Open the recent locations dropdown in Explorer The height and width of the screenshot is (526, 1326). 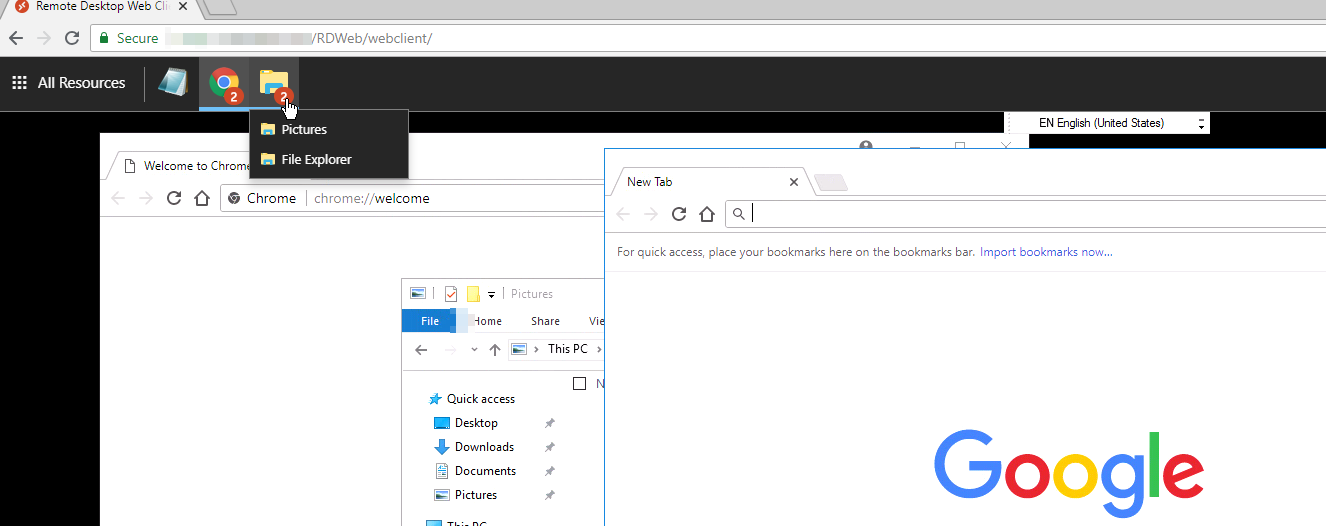(x=474, y=350)
